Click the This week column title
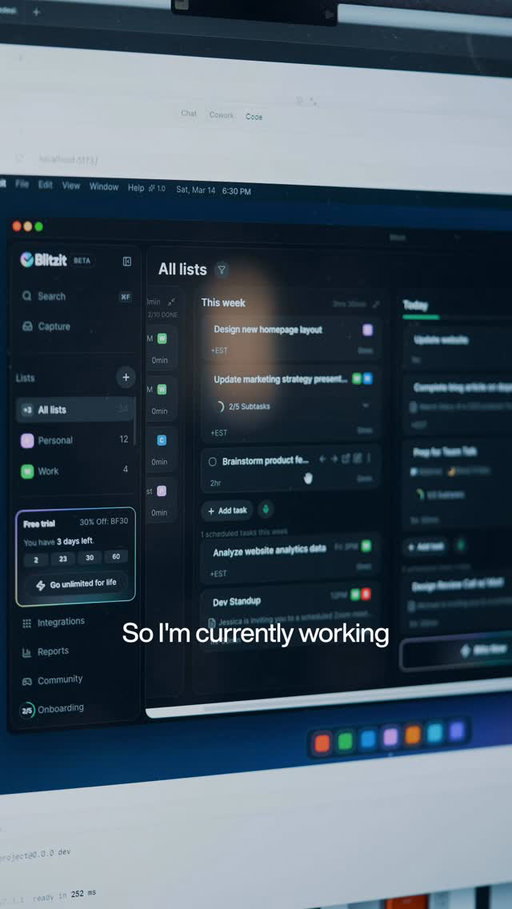Screen dimensions: 512x909 point(223,303)
